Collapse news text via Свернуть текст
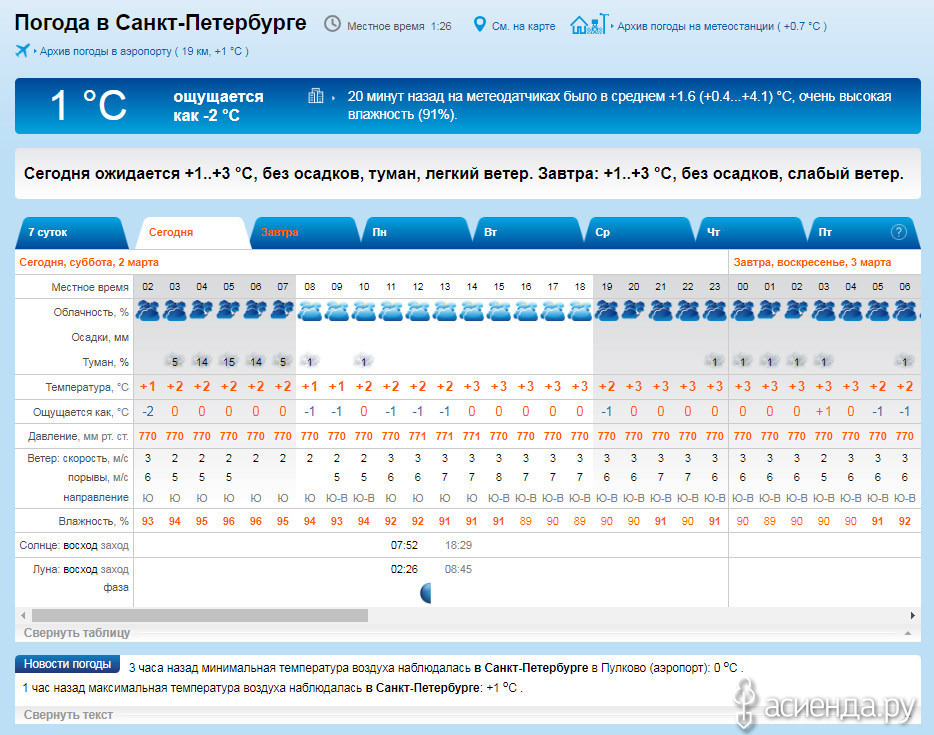 pyautogui.click(x=68, y=715)
